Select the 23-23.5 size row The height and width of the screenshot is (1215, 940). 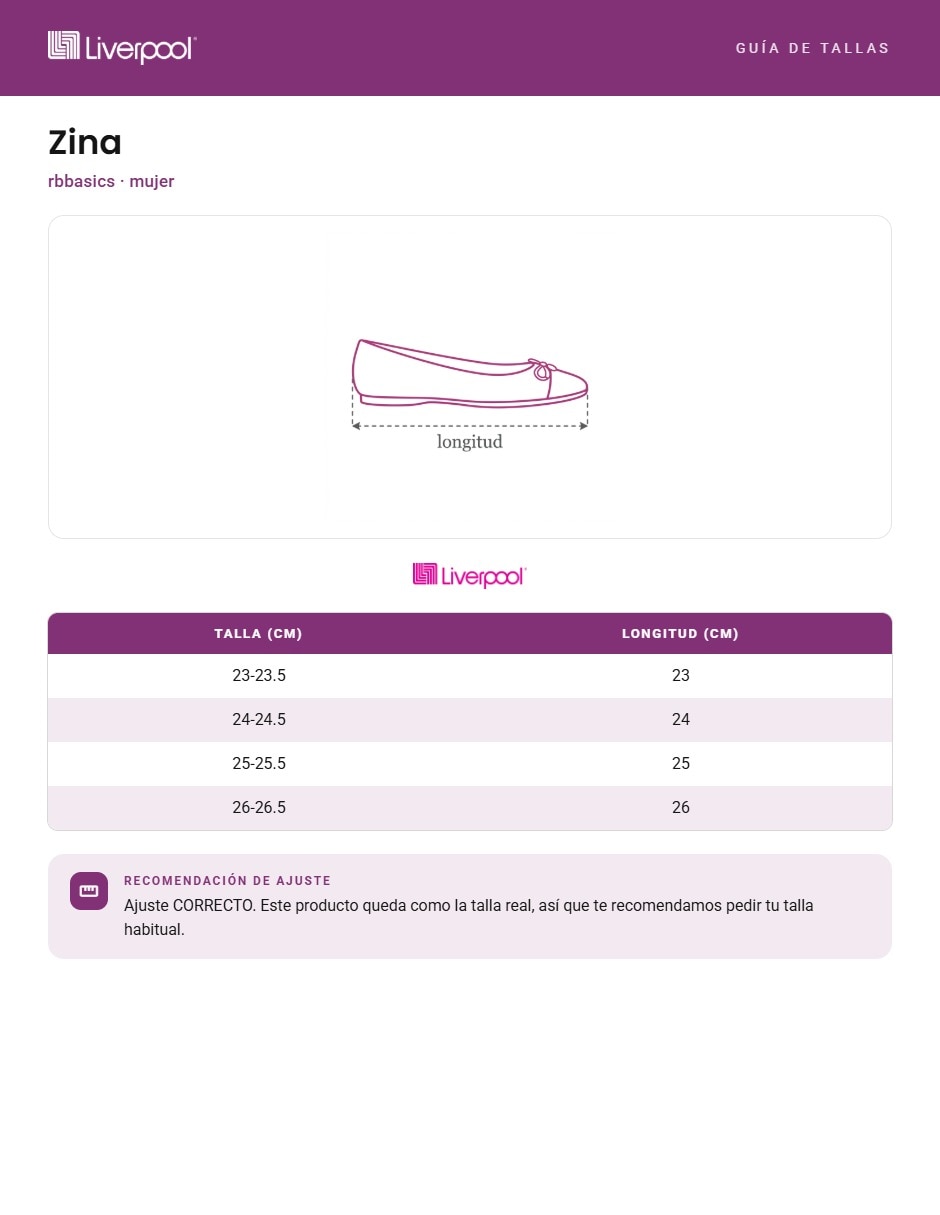[x=470, y=676]
